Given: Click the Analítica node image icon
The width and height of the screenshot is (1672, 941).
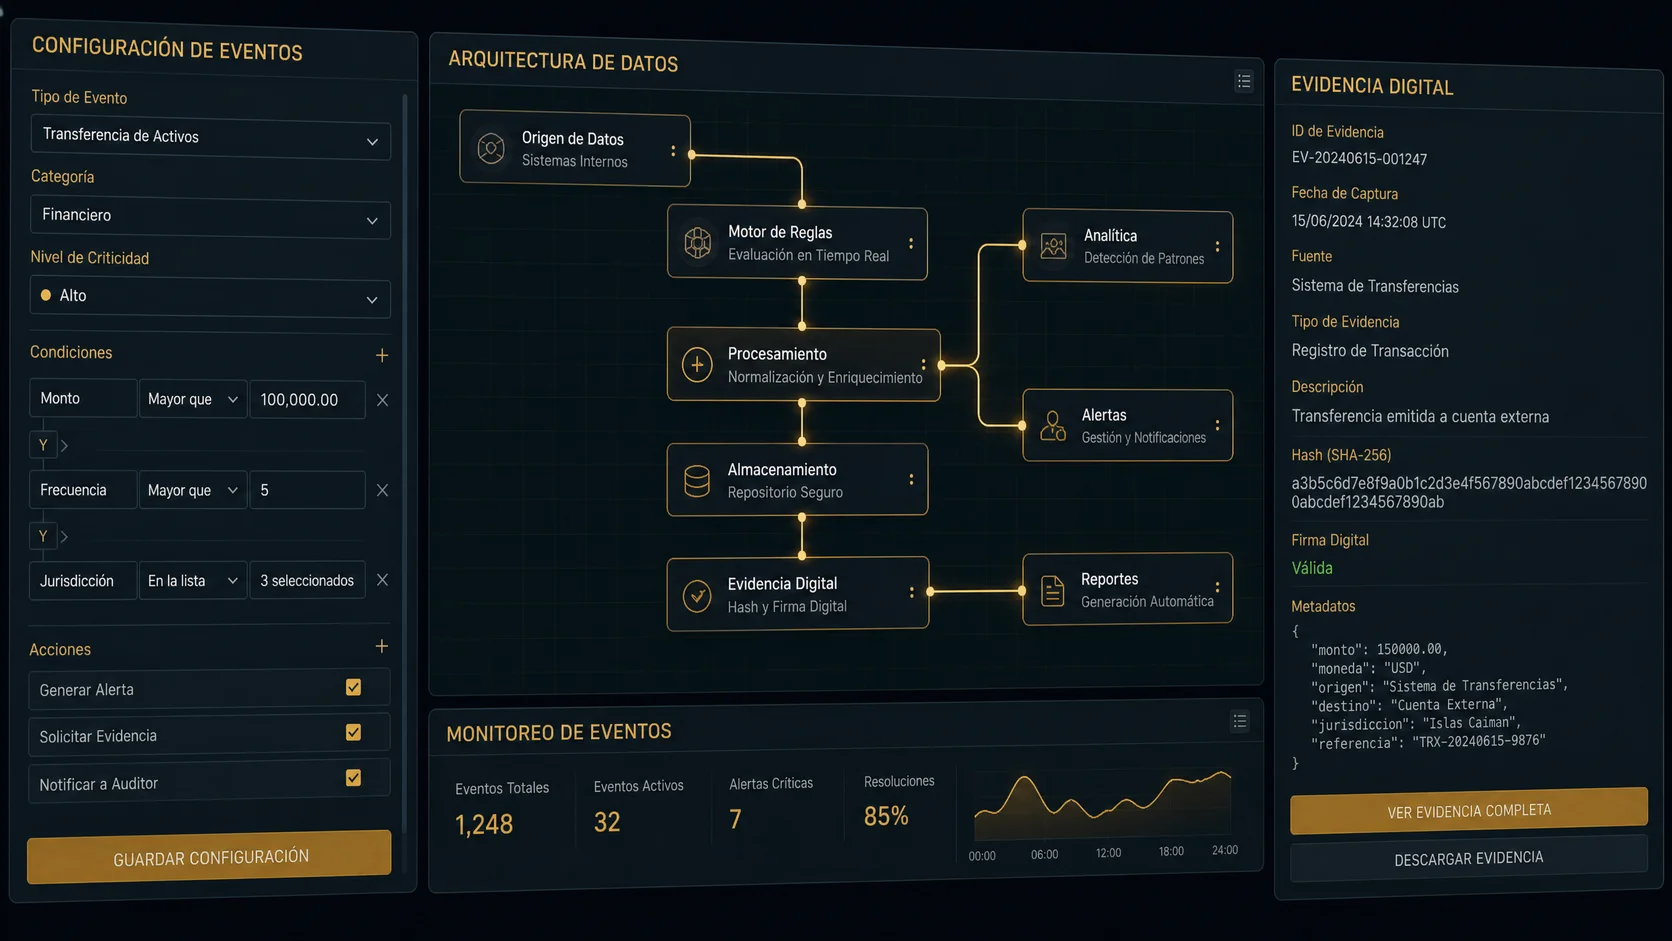Looking at the screenshot, I should [1054, 246].
